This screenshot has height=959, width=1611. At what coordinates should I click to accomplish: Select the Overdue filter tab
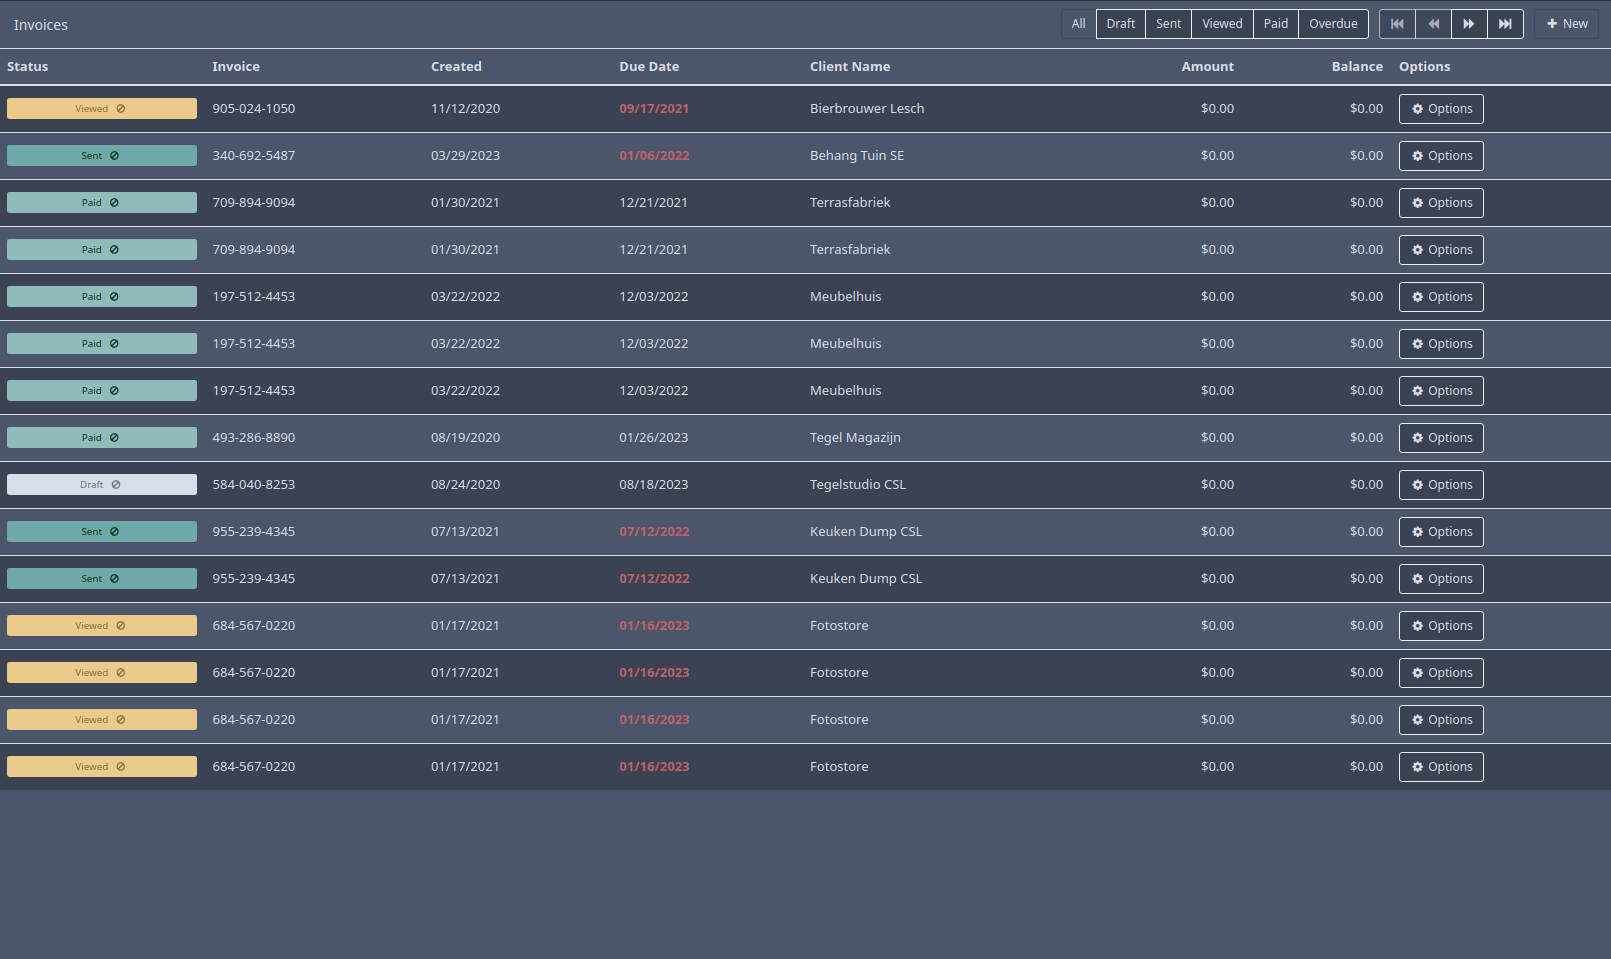[1333, 23]
